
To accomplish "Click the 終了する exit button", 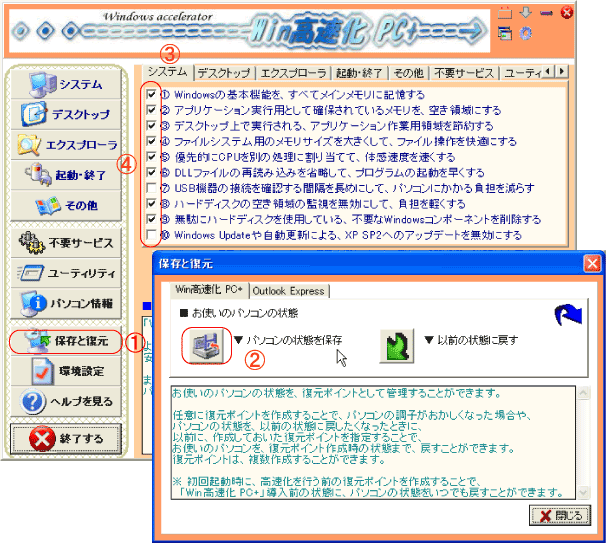I will point(66,439).
